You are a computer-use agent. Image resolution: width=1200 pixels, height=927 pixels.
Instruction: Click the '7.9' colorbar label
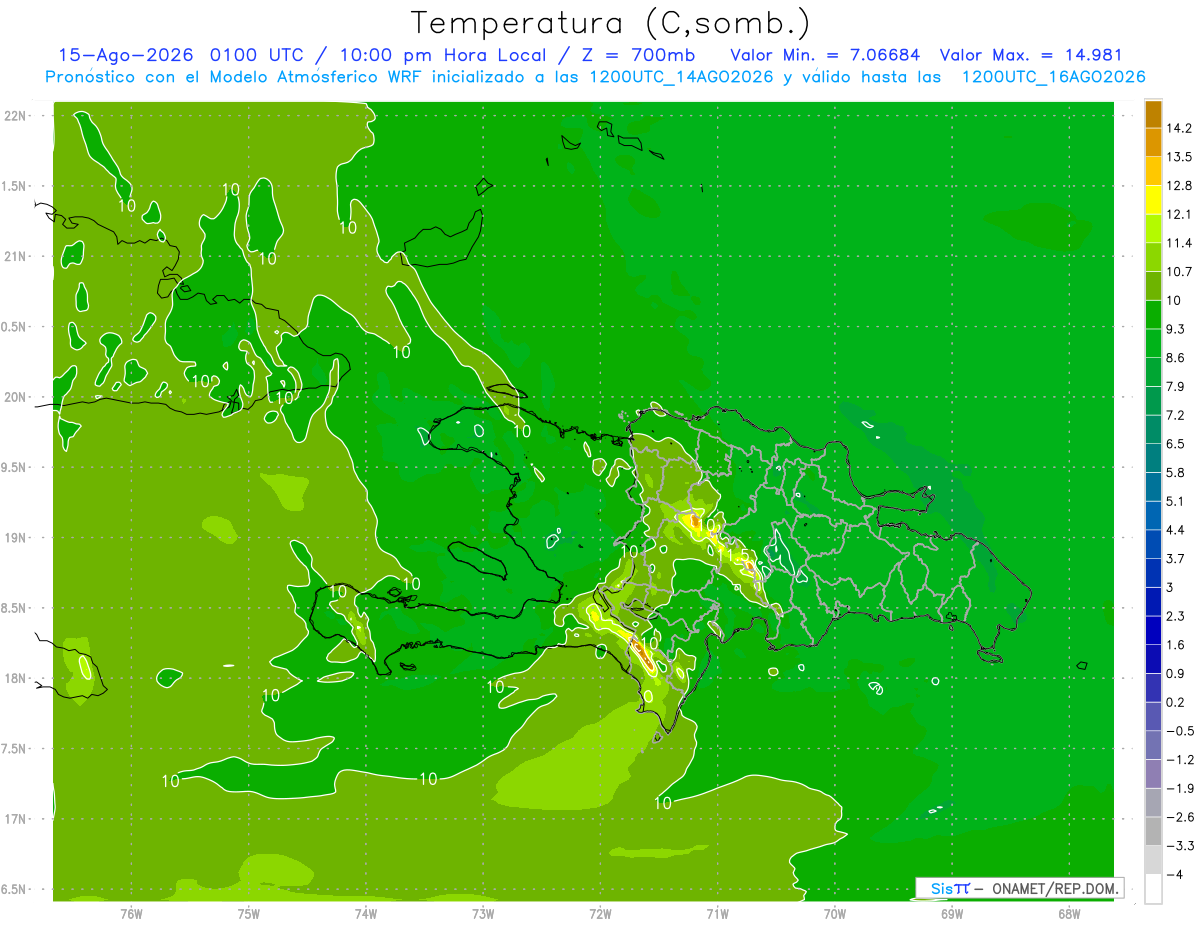(x=1176, y=387)
